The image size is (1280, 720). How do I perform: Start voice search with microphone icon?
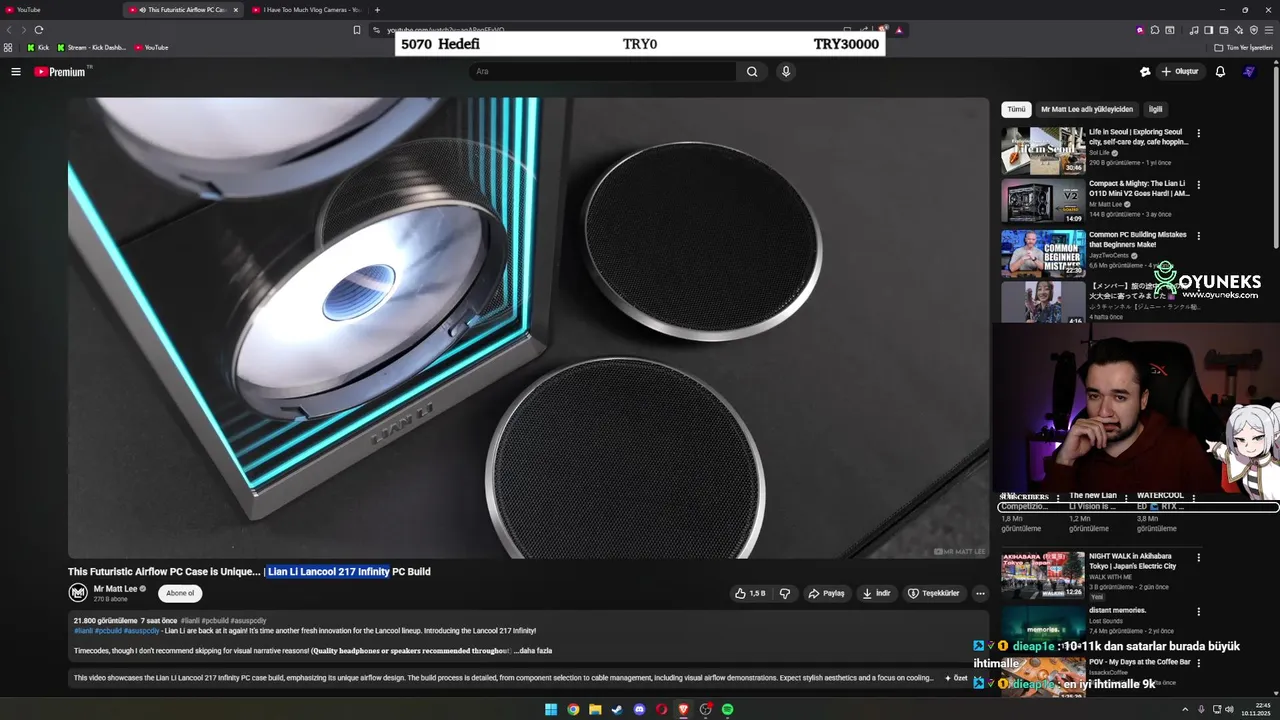[x=786, y=72]
